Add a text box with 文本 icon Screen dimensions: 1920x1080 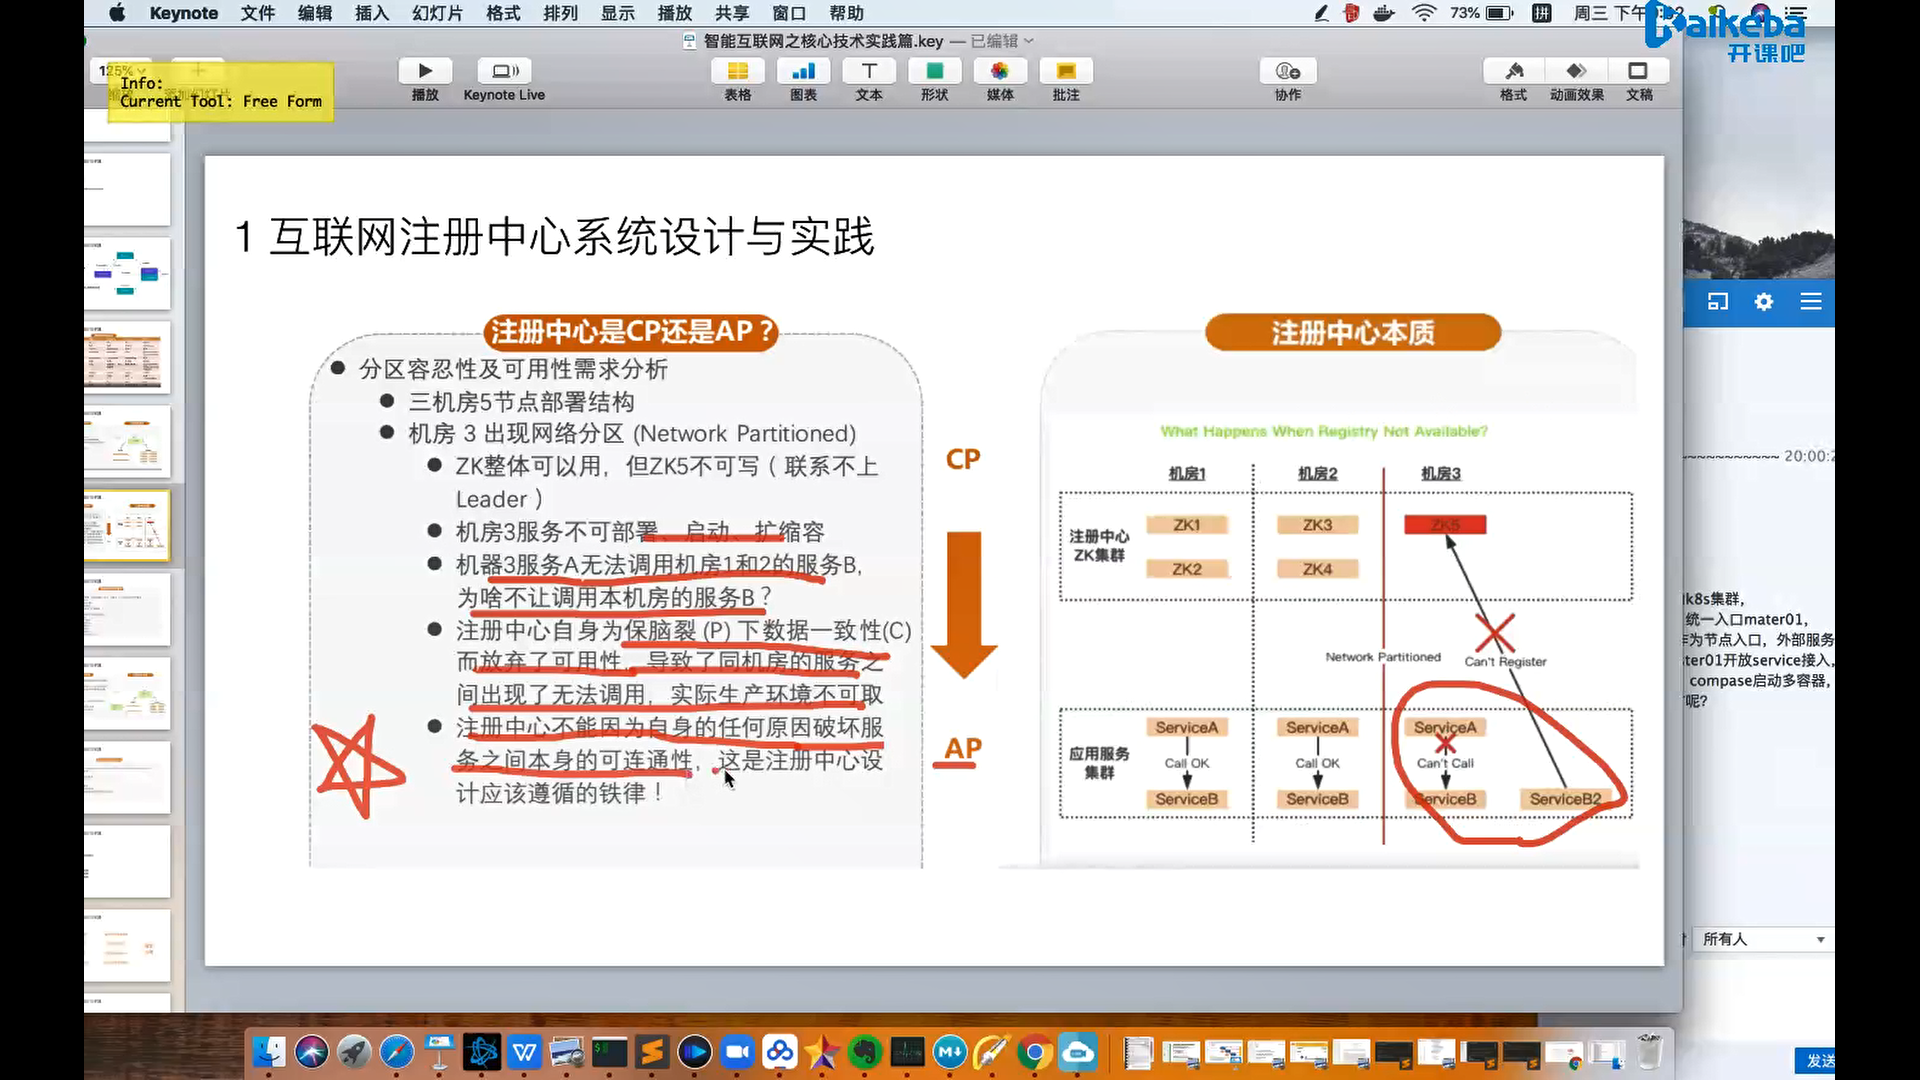pyautogui.click(x=869, y=72)
